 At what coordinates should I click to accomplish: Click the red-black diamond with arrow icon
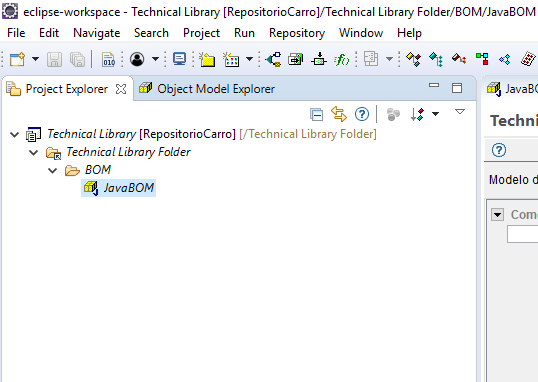[x=459, y=59]
